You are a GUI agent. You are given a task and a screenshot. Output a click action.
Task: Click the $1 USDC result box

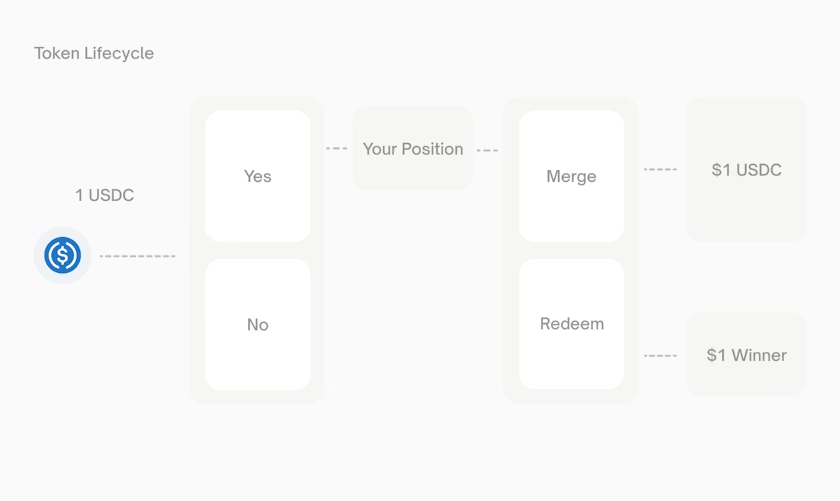[745, 170]
